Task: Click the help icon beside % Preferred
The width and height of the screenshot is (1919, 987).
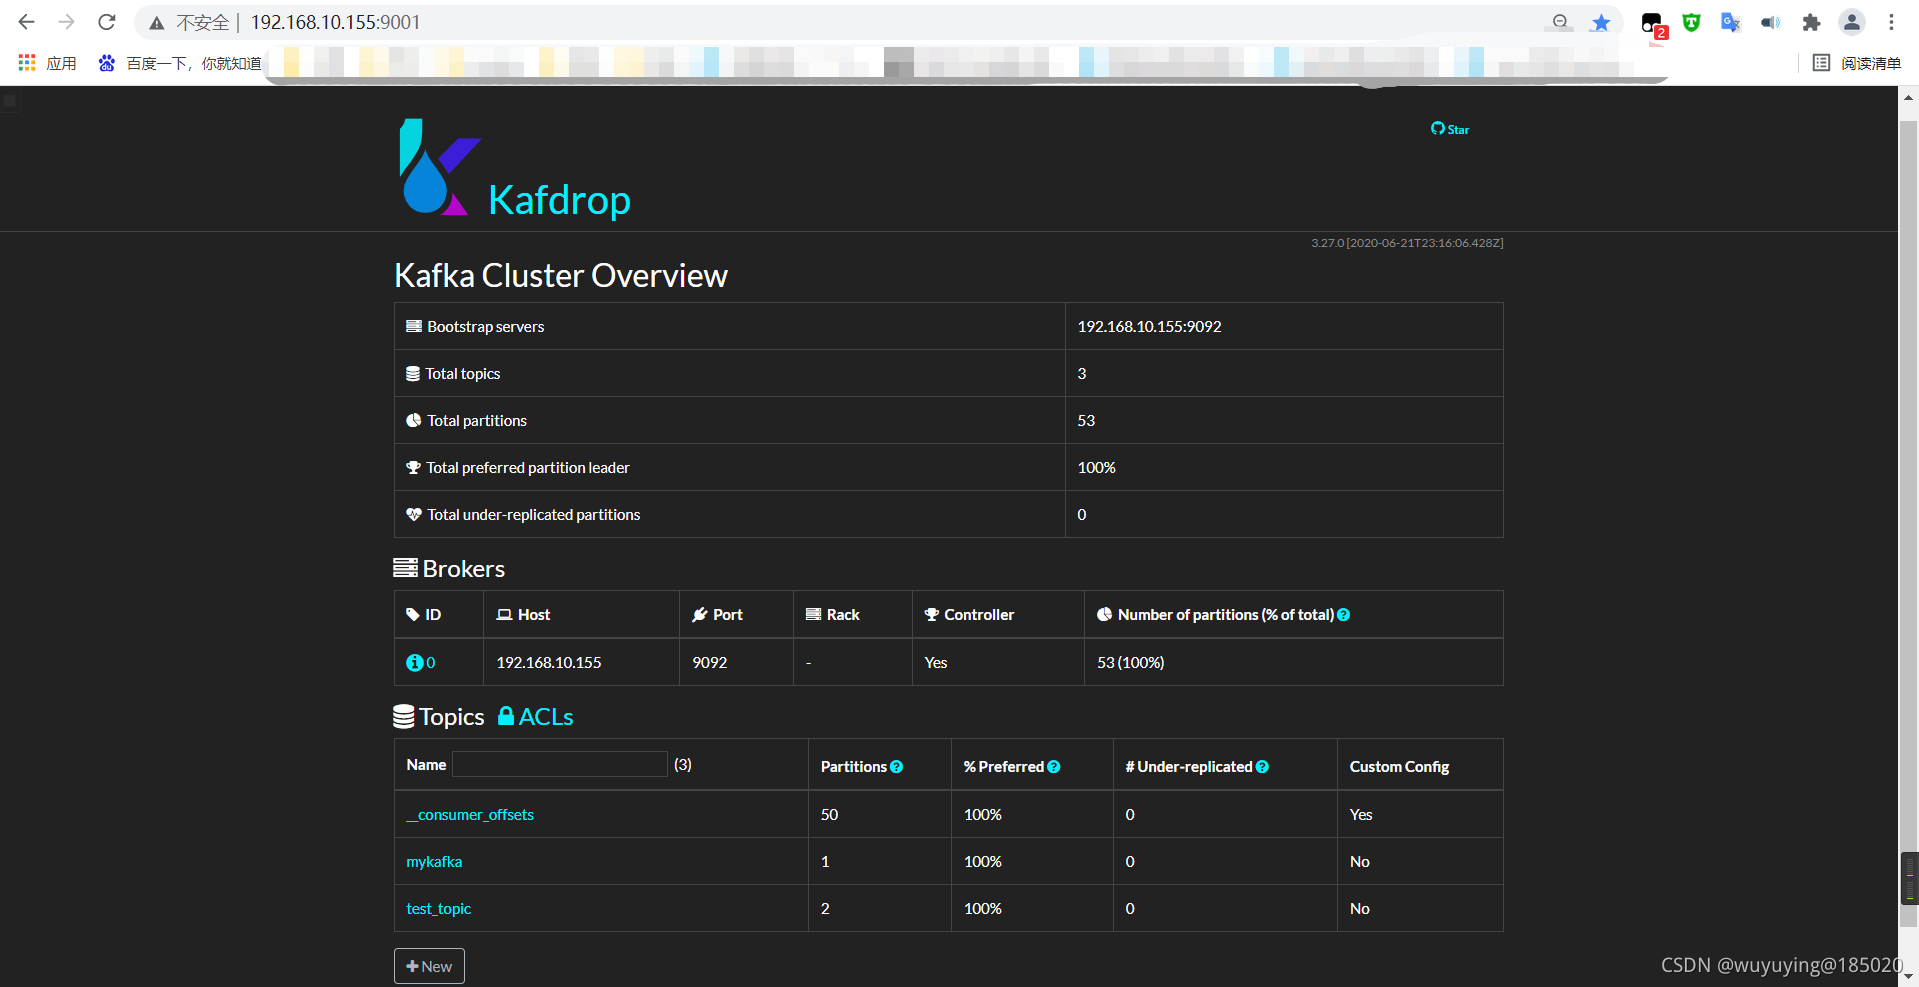Action: tap(1054, 766)
